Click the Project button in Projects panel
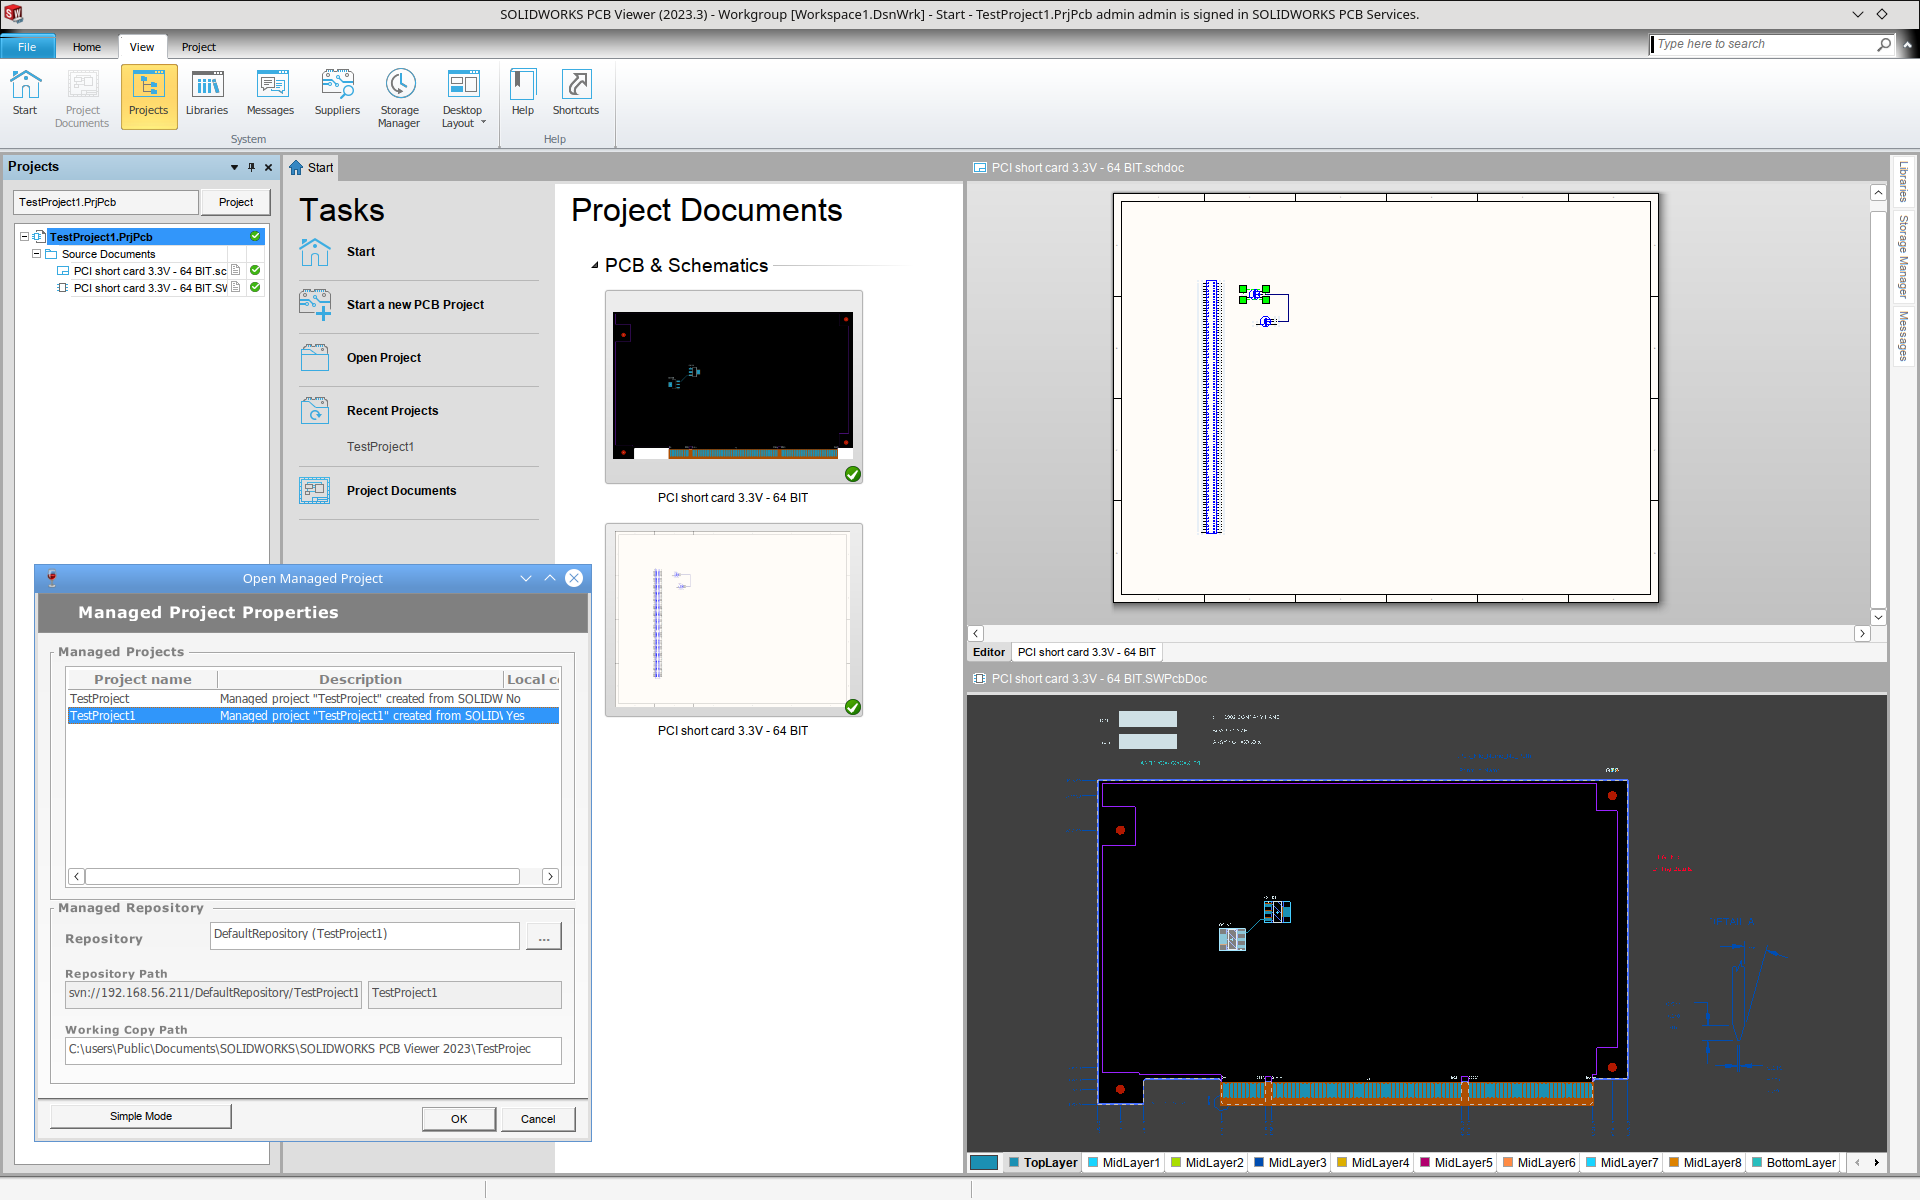1920x1200 pixels. coord(236,202)
